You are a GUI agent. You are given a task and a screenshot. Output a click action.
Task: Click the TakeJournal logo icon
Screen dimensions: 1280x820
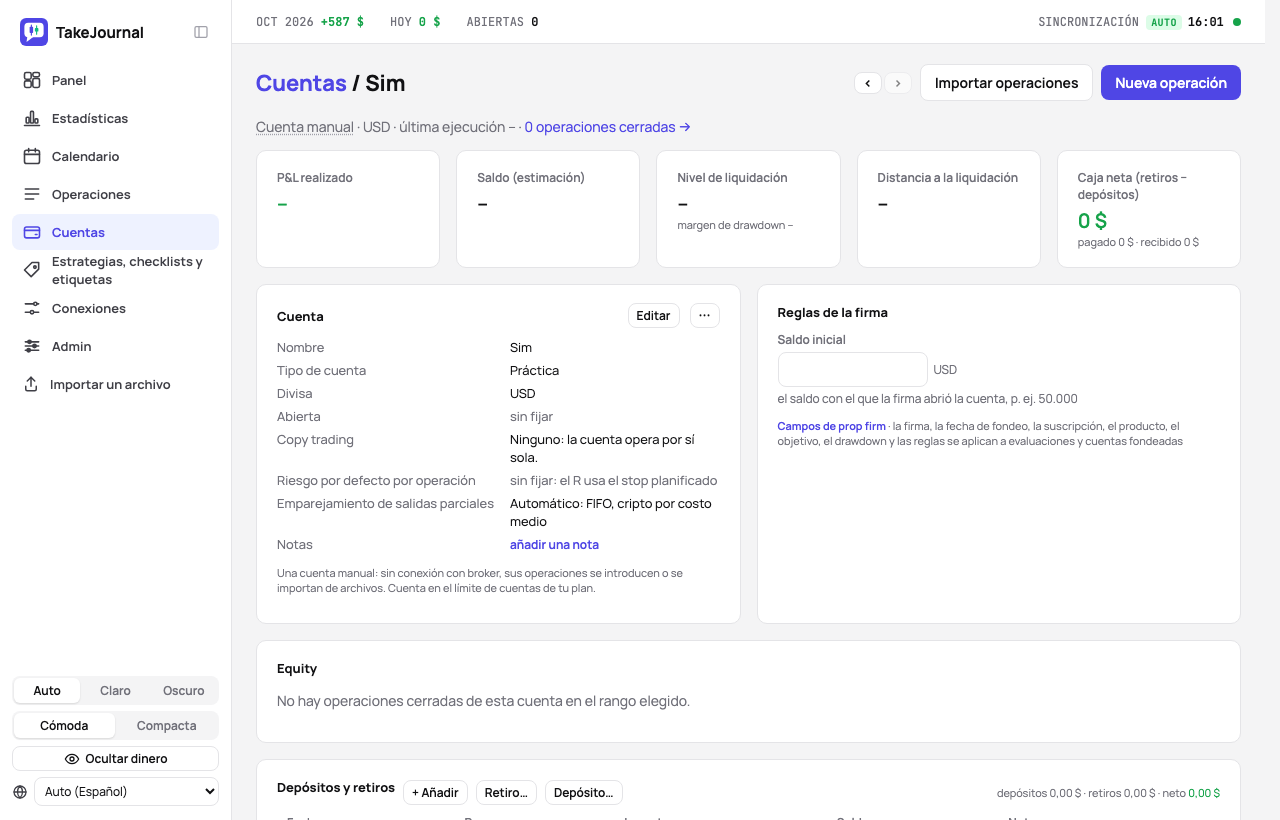(x=34, y=32)
